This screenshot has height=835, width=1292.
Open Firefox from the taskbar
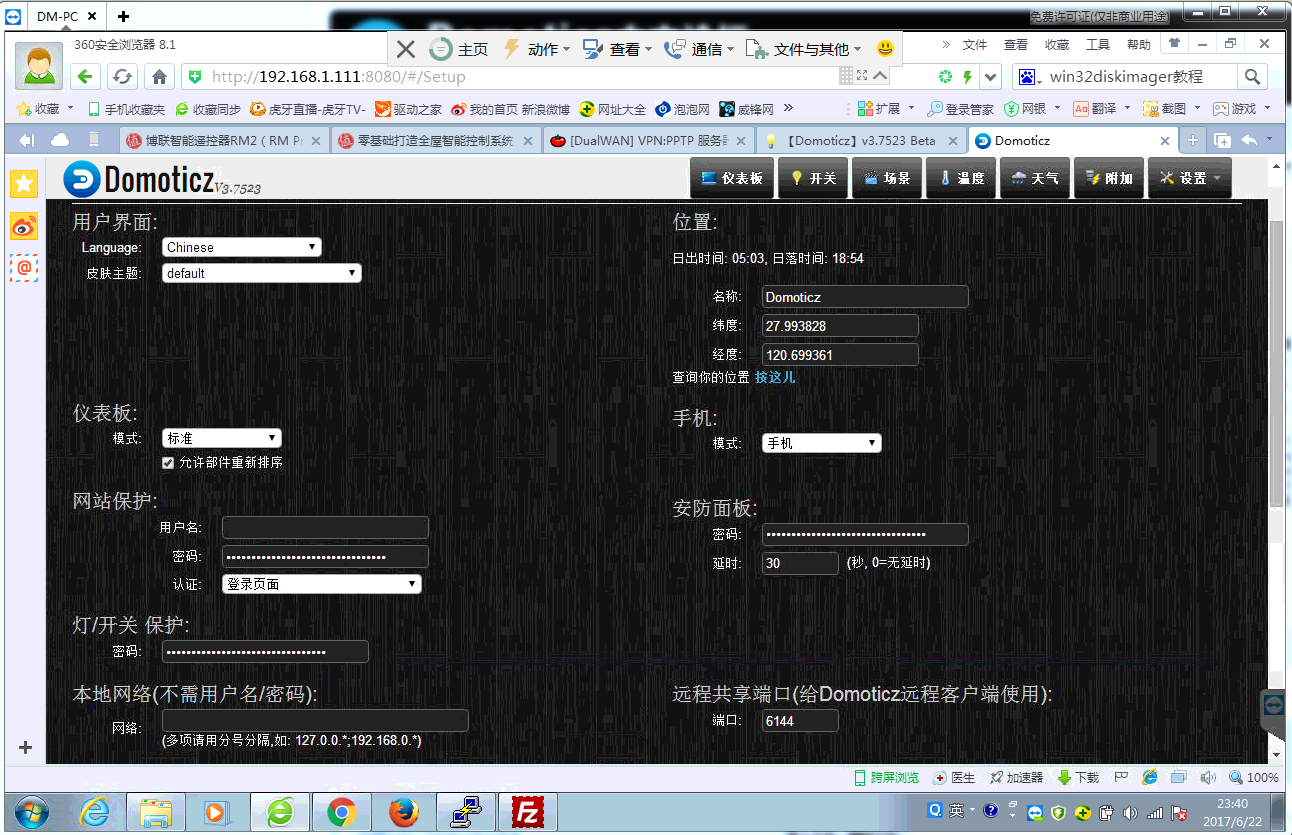tap(403, 812)
